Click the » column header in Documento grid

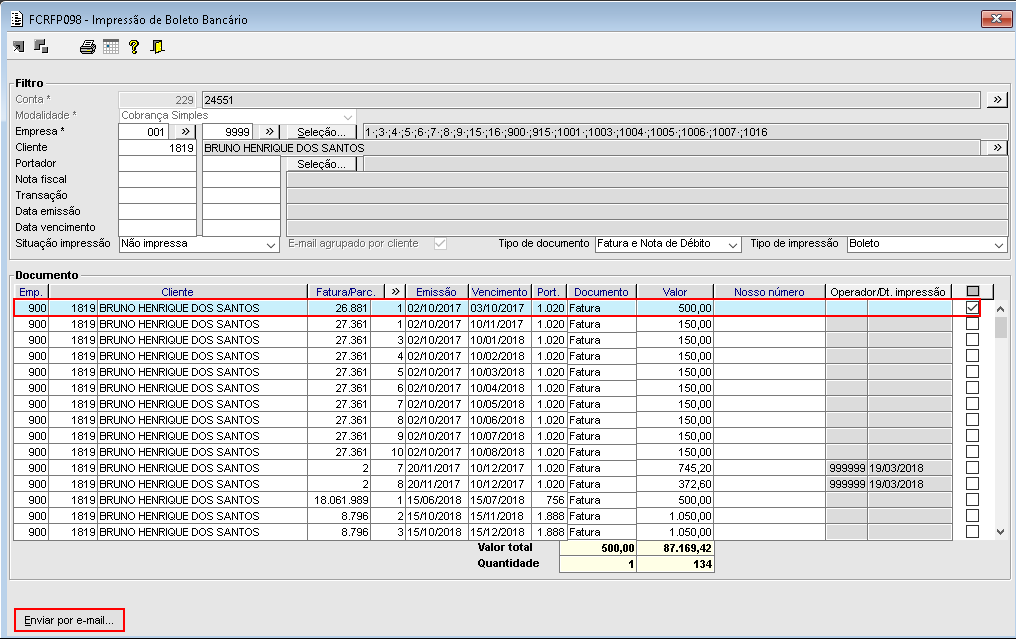click(x=395, y=292)
